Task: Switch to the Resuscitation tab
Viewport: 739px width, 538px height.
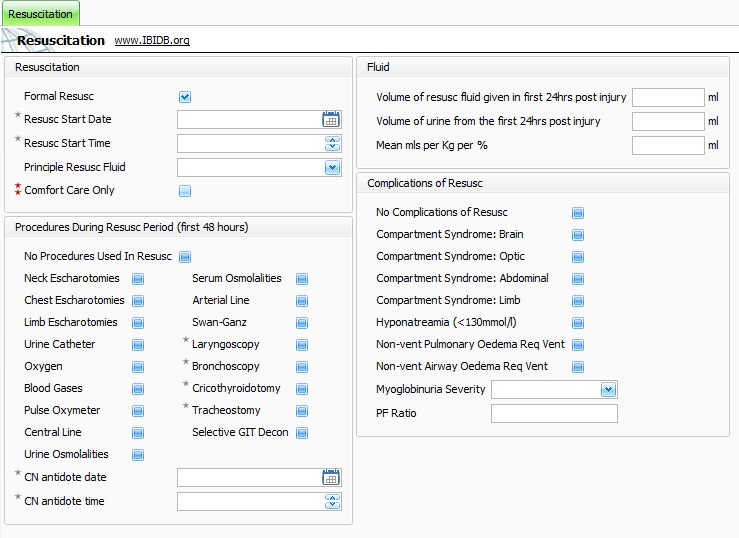Action: (40, 14)
